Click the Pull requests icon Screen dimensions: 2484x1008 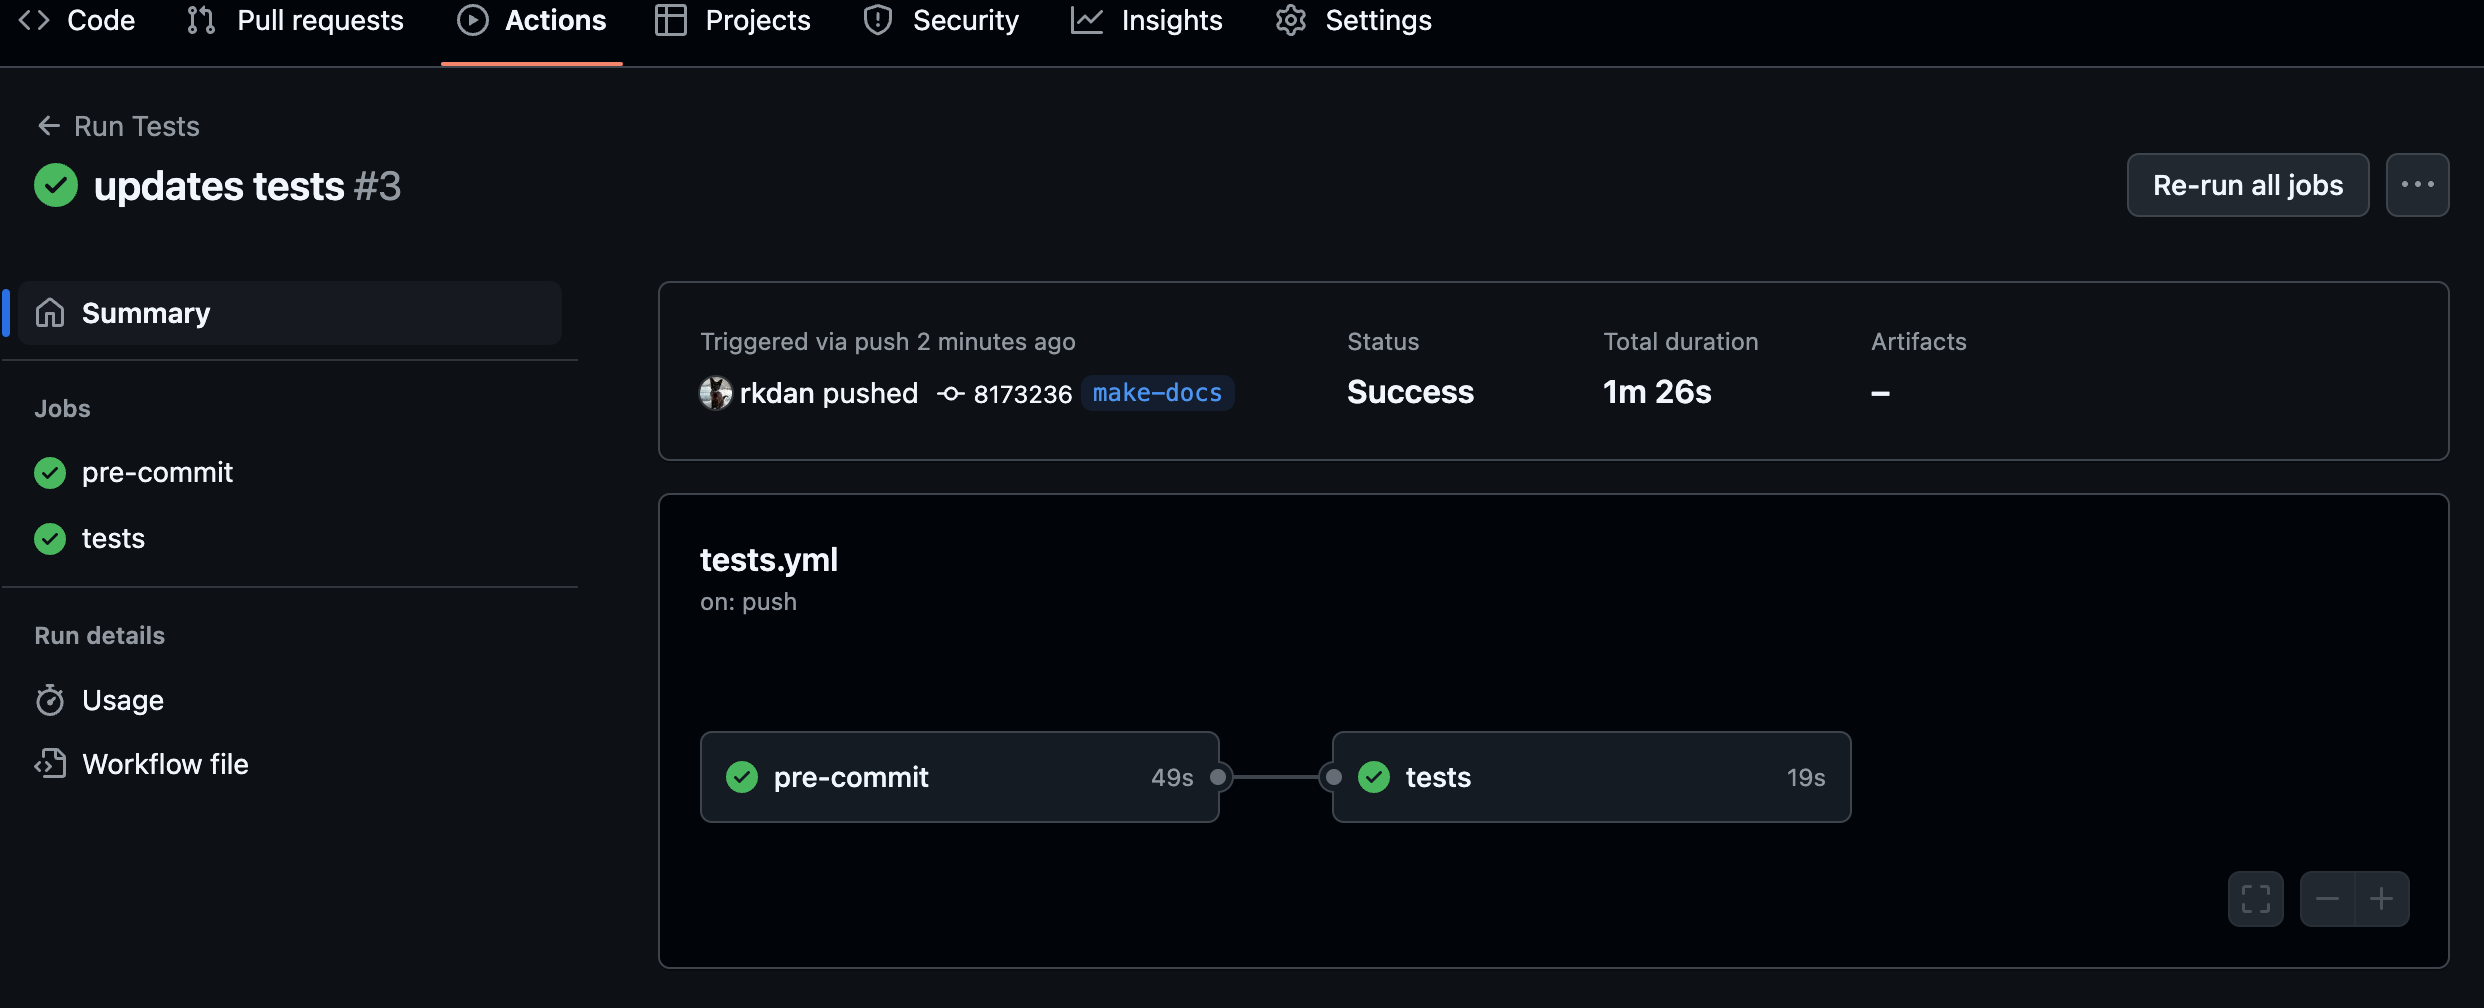pos(201,20)
